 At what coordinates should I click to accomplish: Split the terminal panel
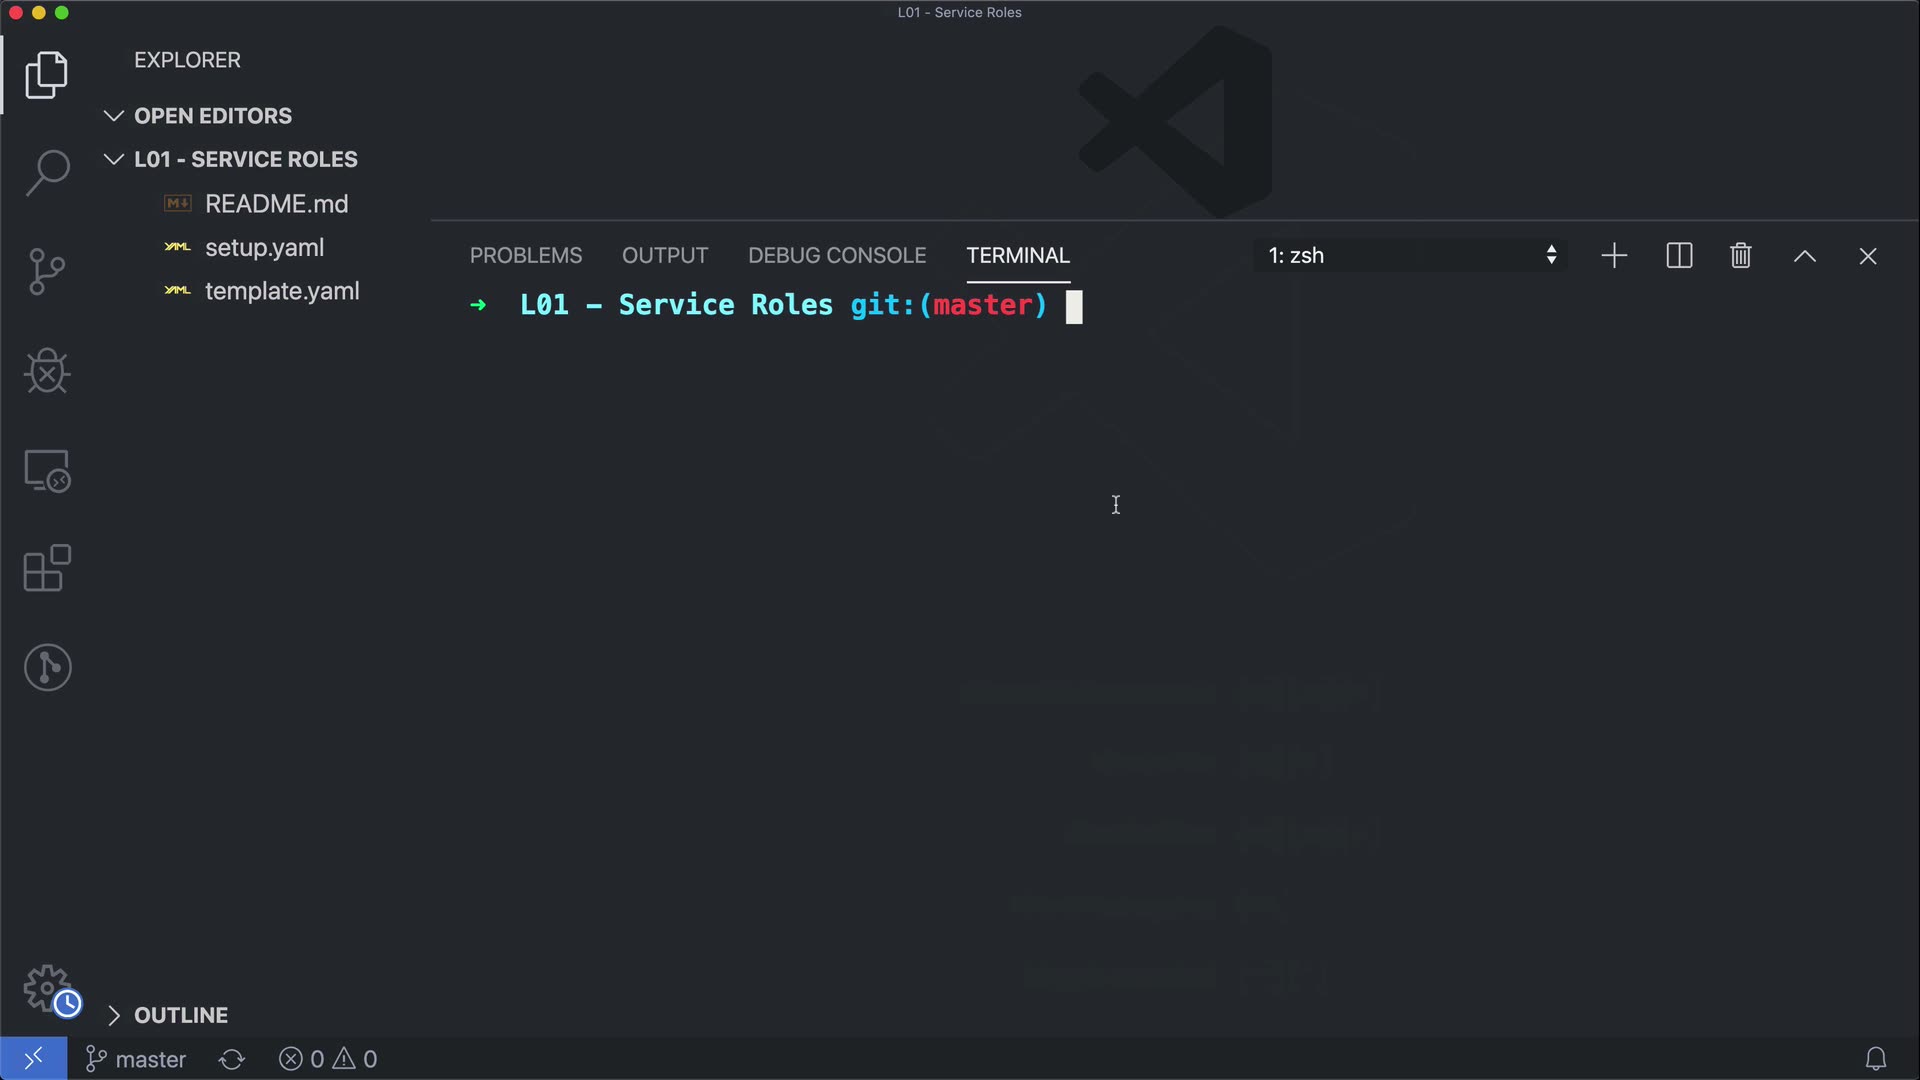[1679, 256]
